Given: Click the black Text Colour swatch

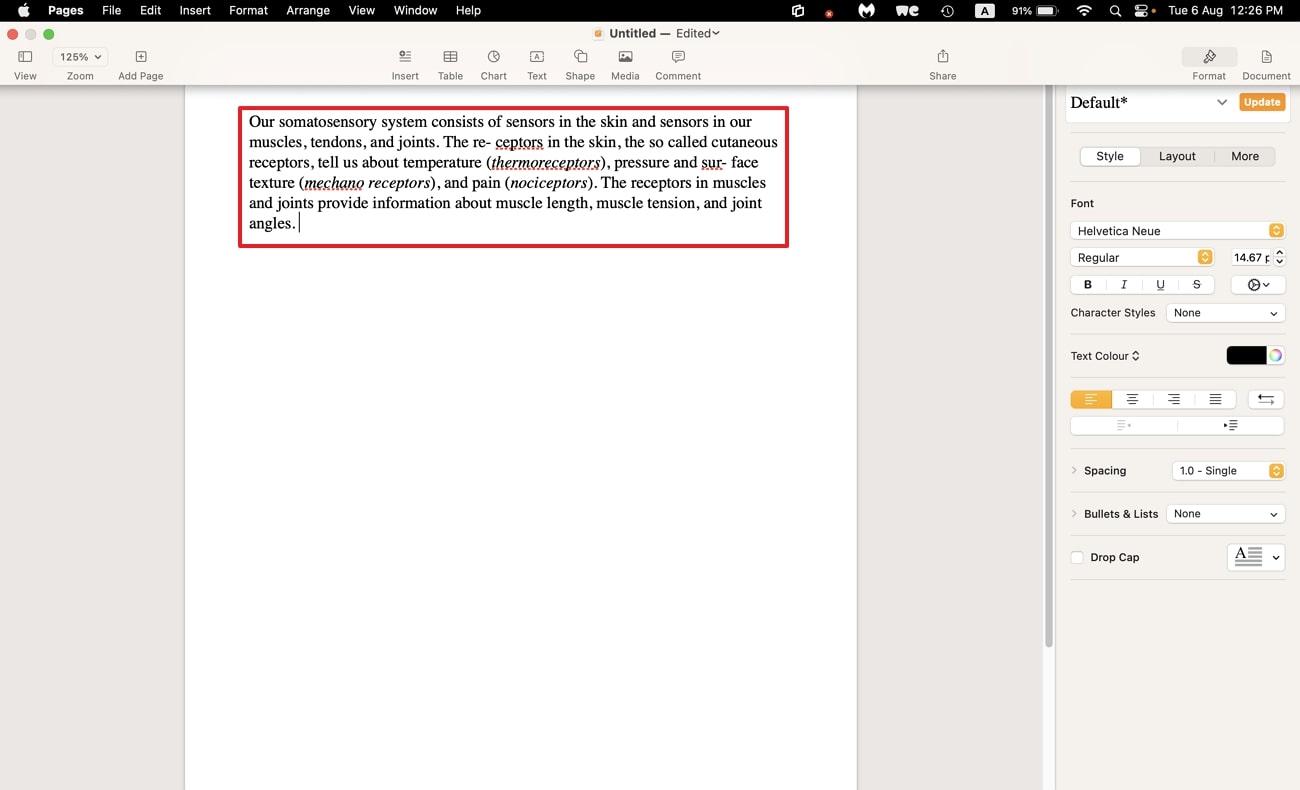Looking at the screenshot, I should coord(1246,356).
